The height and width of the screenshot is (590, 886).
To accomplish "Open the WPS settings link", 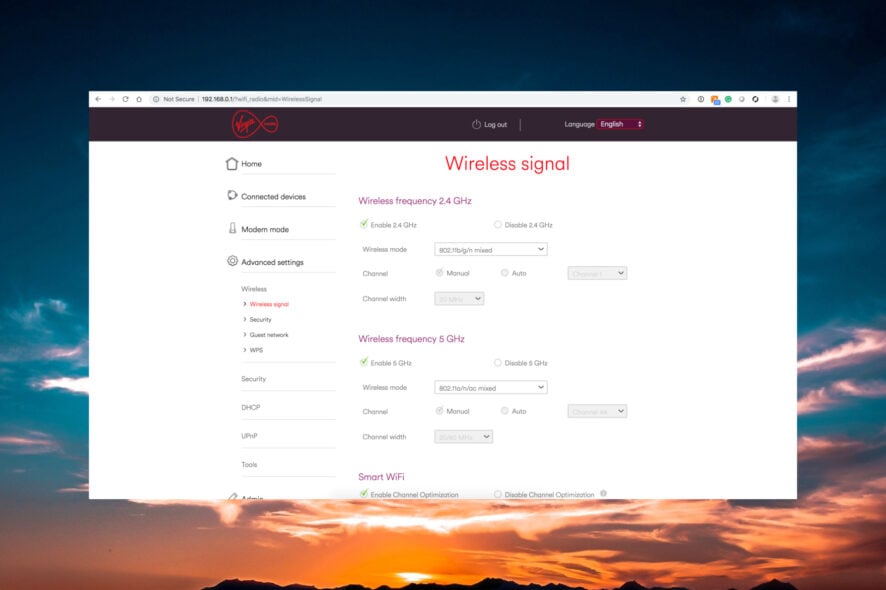I will pos(257,349).
